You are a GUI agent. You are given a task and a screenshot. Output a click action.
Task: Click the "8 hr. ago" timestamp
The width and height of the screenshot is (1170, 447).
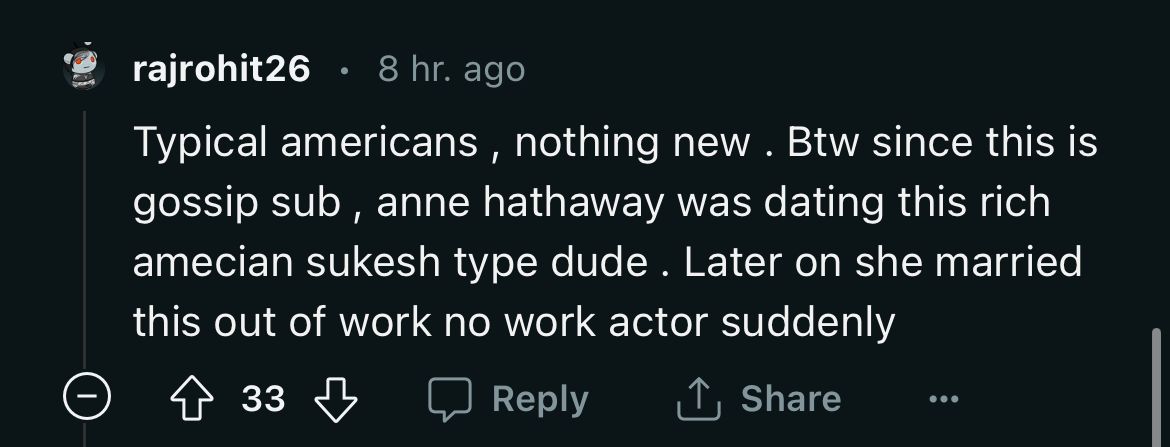(451, 69)
